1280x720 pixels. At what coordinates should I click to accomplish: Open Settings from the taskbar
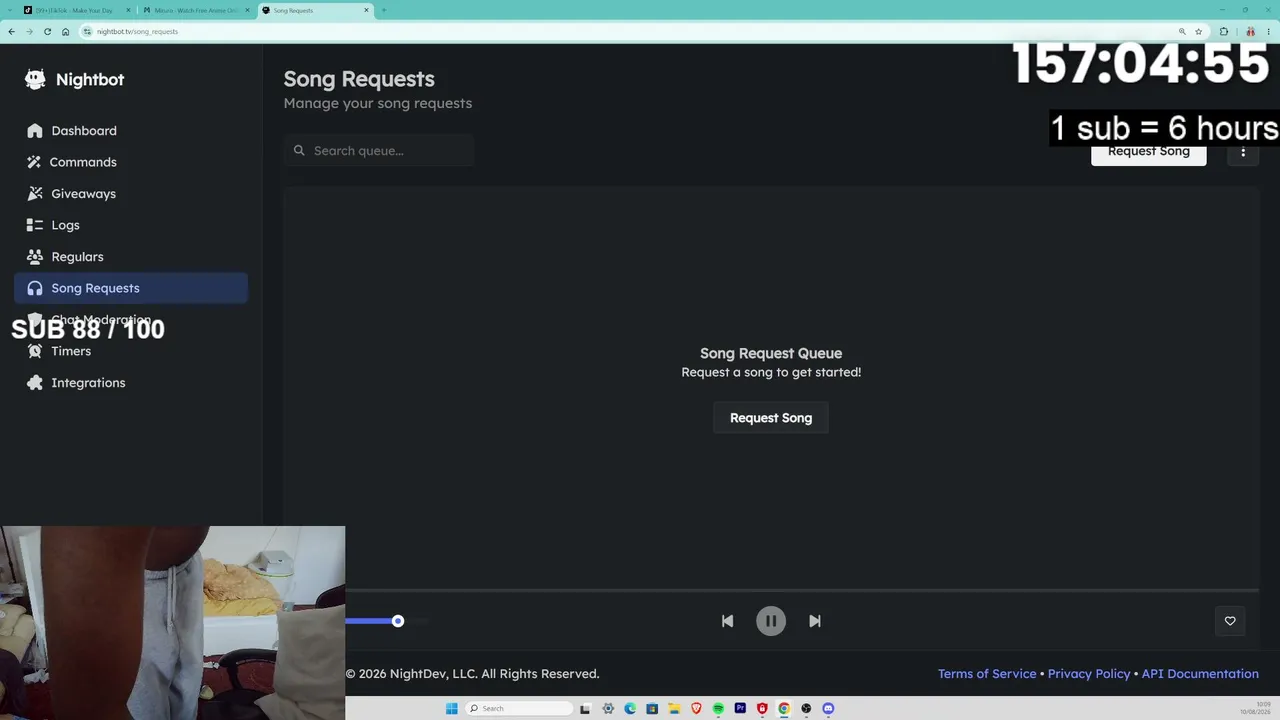tap(608, 709)
